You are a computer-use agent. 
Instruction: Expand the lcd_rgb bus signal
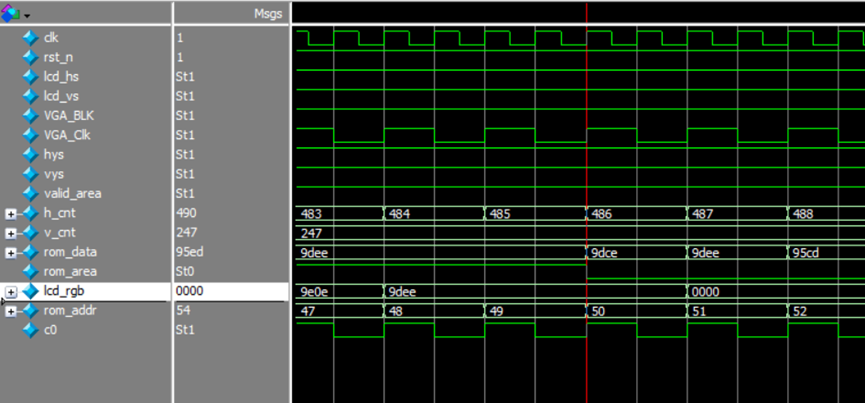(x=10, y=292)
